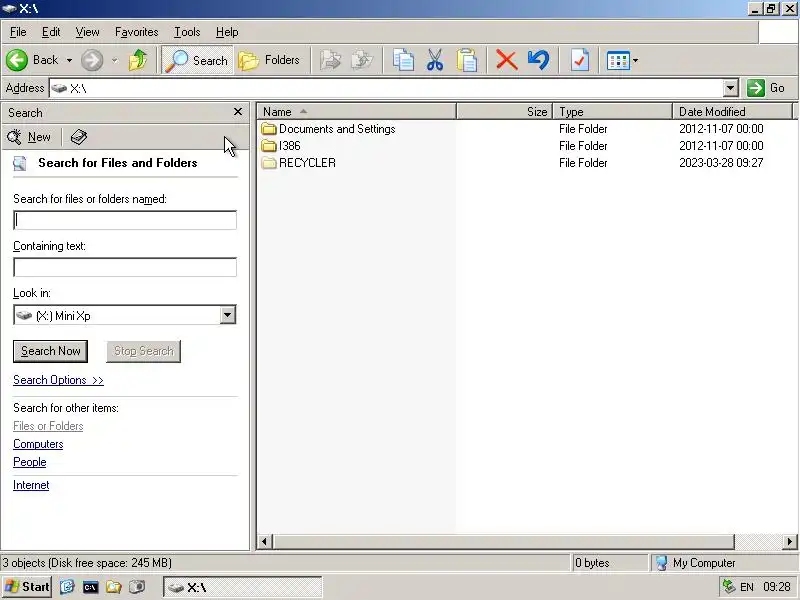Go up one folder level
This screenshot has height=600, width=800.
138,60
